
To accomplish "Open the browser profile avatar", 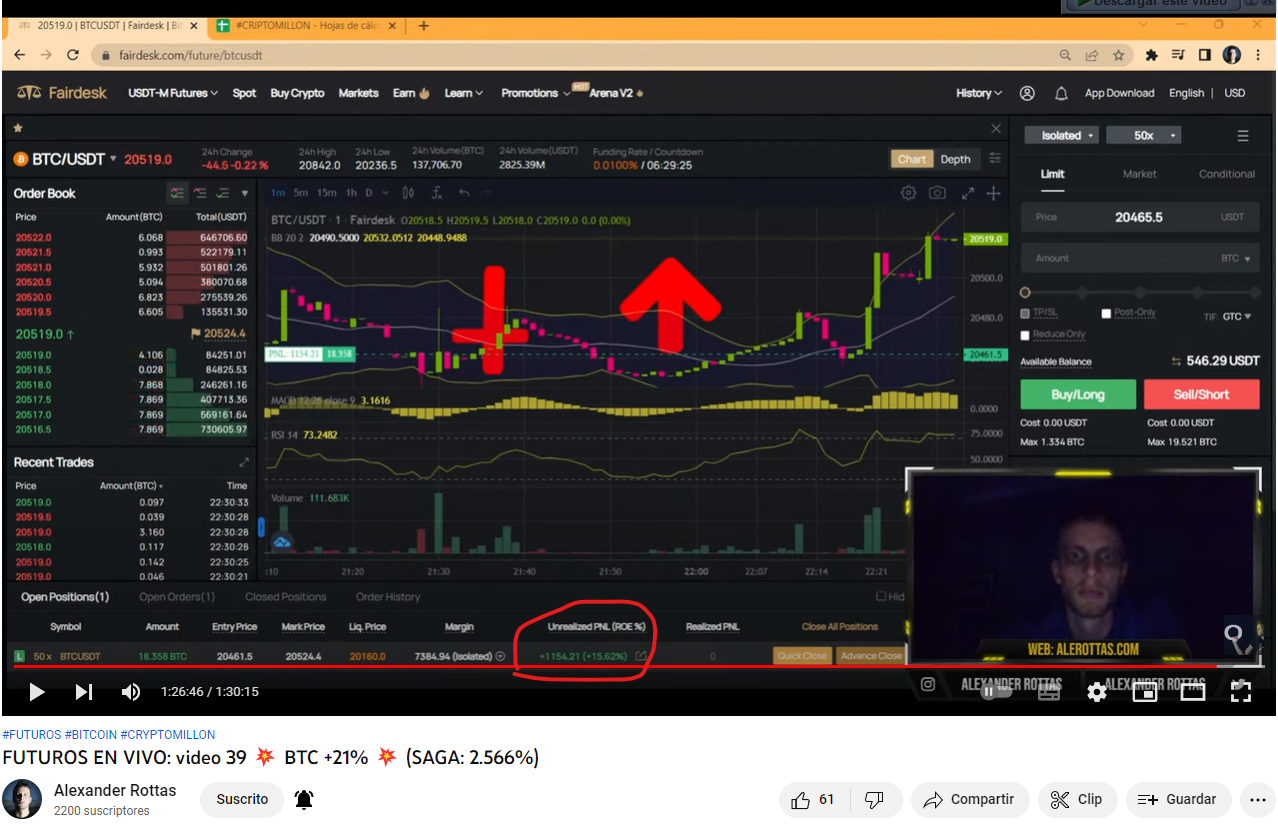I will (1232, 55).
